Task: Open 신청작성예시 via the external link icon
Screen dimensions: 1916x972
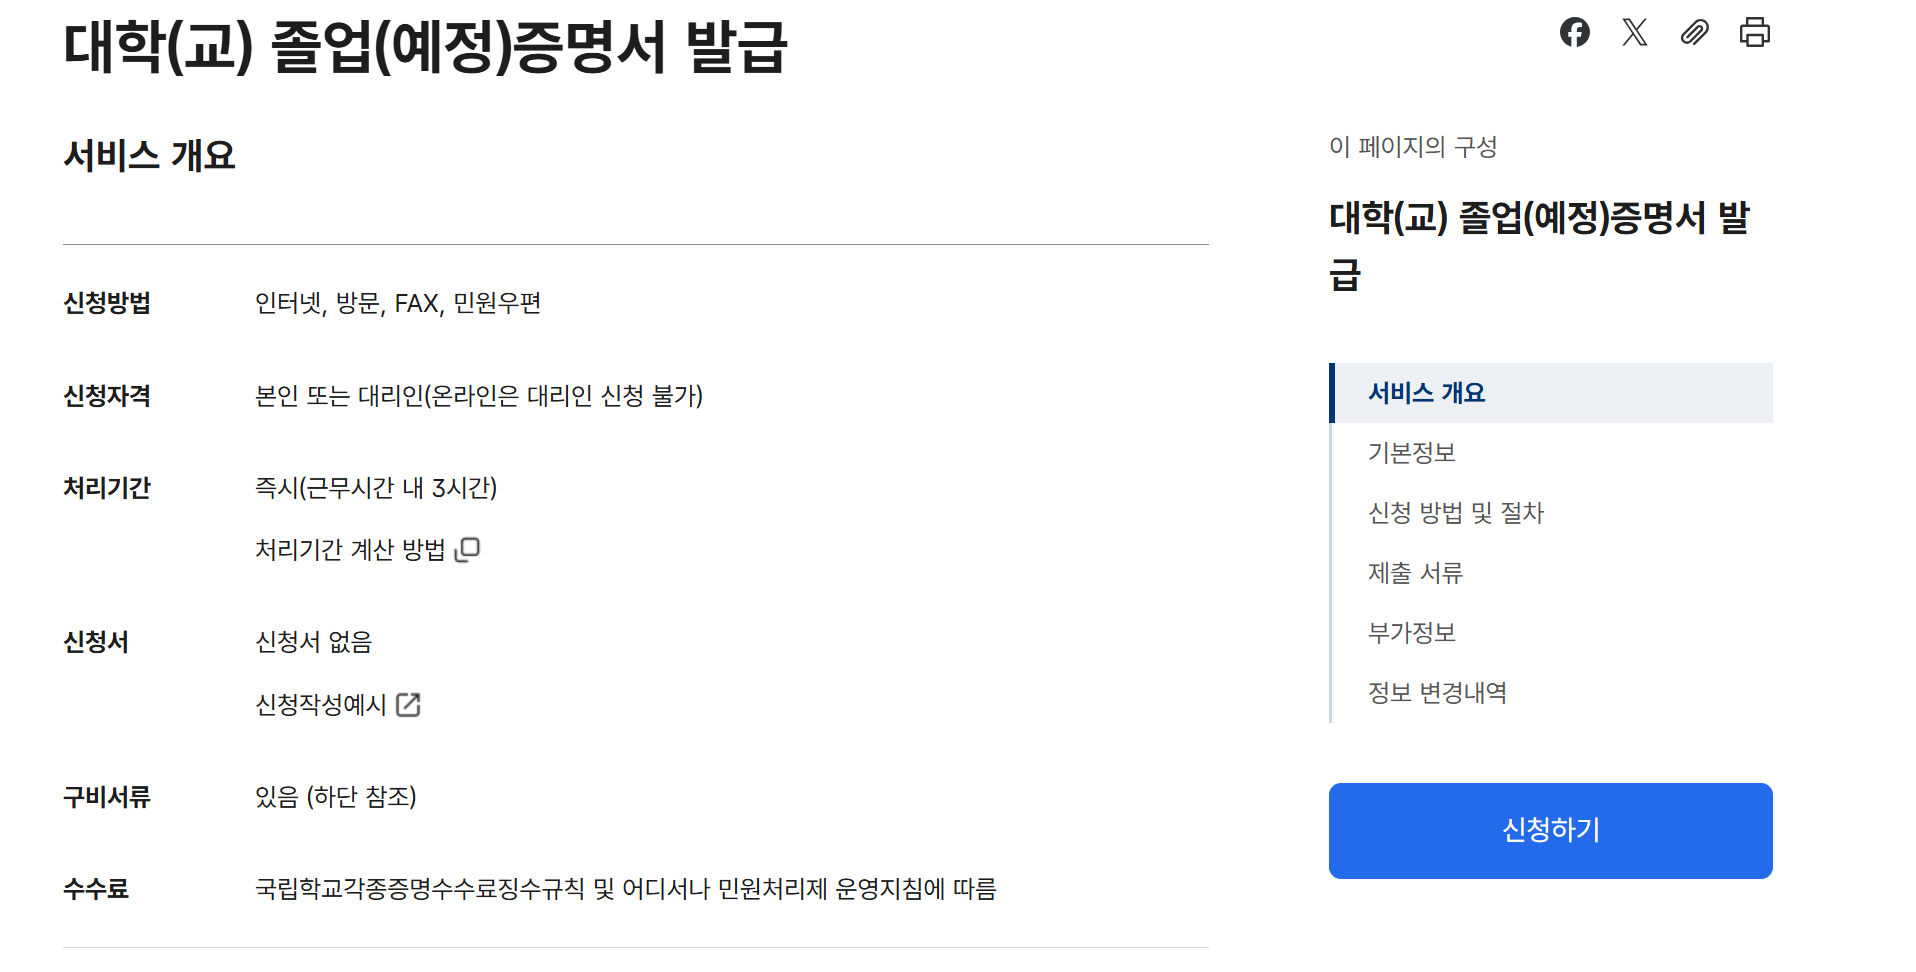Action: (407, 704)
